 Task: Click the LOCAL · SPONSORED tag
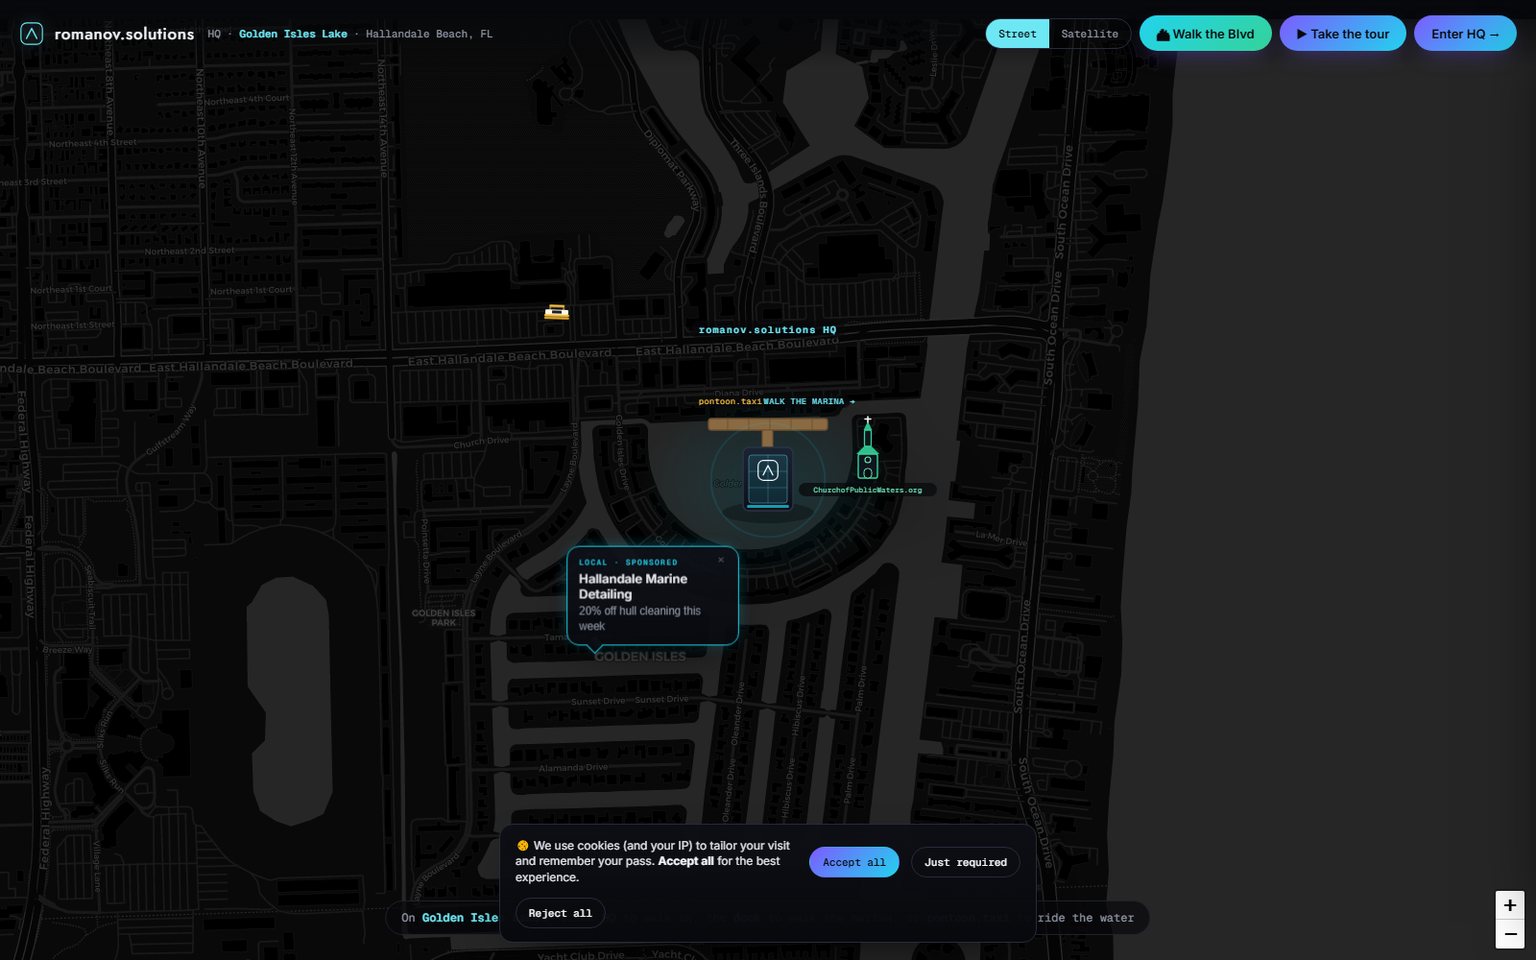628,562
